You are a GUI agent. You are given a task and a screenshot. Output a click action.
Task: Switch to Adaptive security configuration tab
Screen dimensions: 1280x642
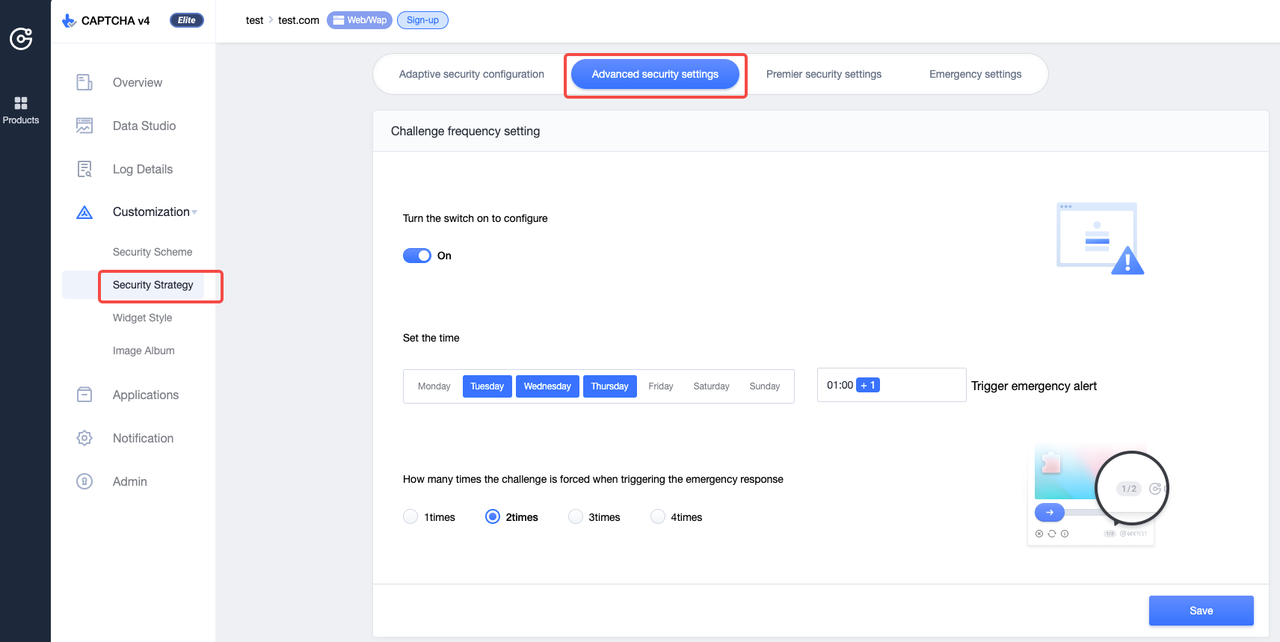click(x=471, y=74)
